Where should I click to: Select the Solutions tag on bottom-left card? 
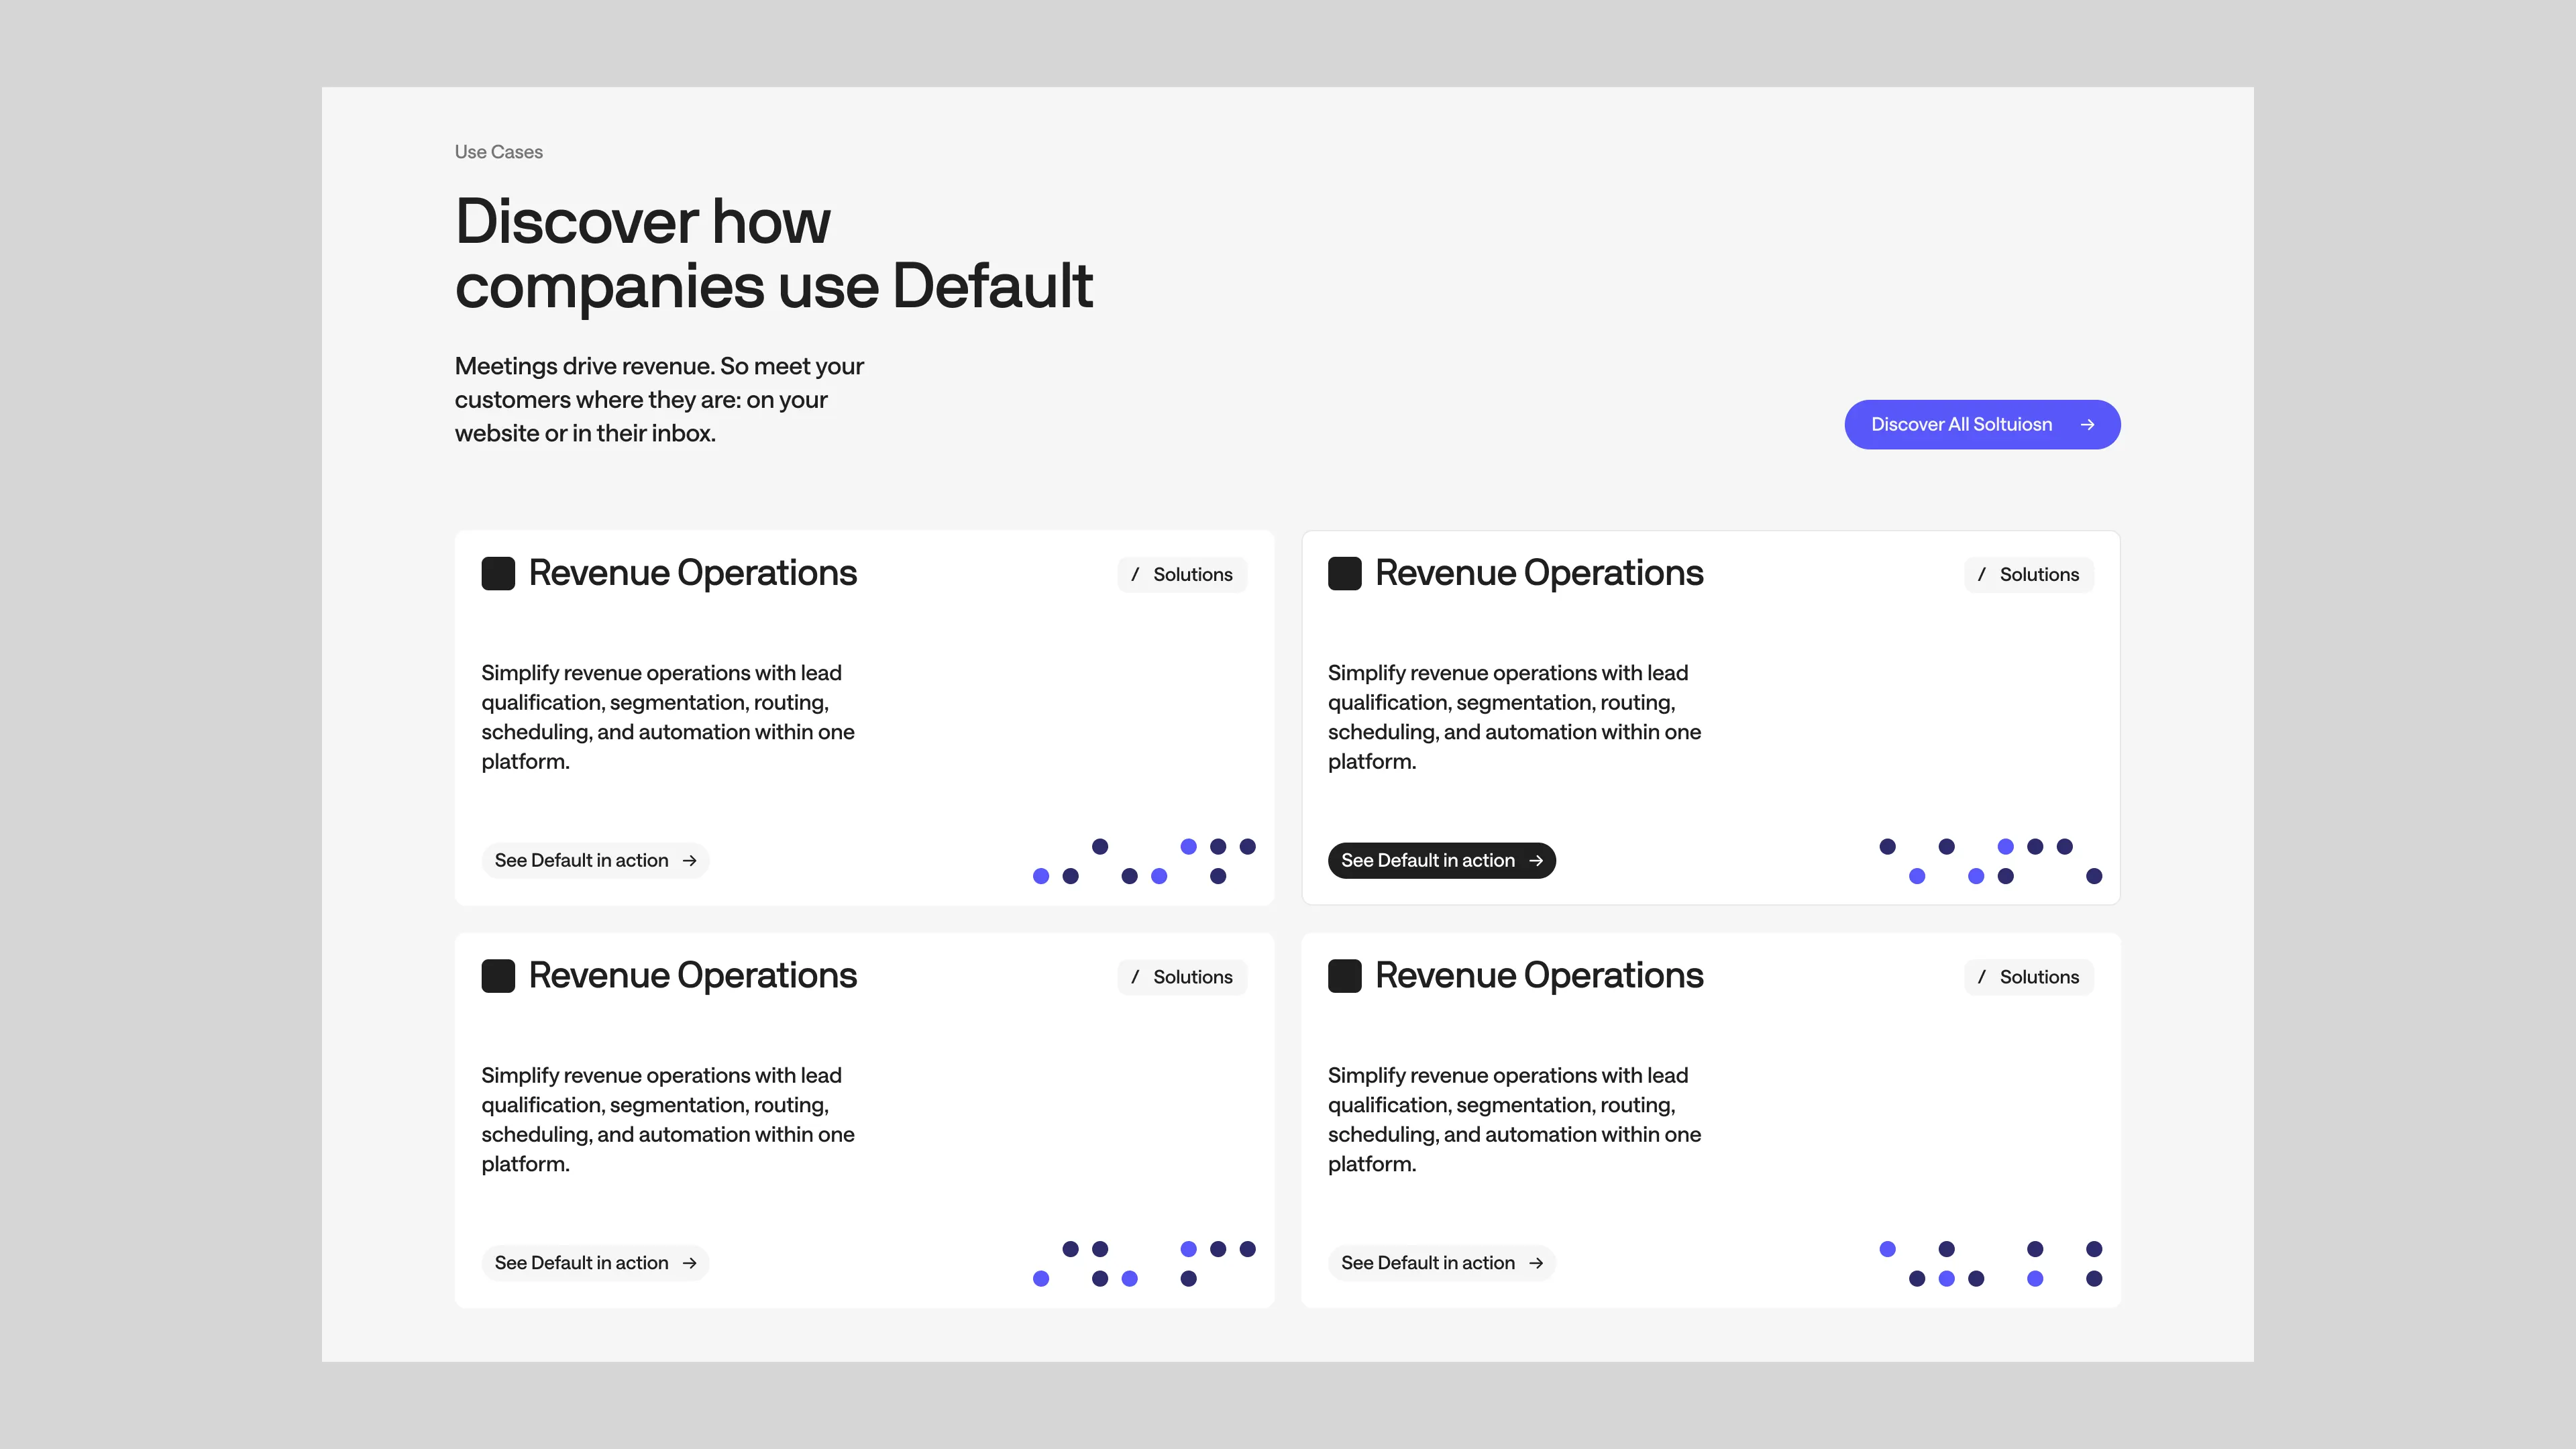[1182, 977]
